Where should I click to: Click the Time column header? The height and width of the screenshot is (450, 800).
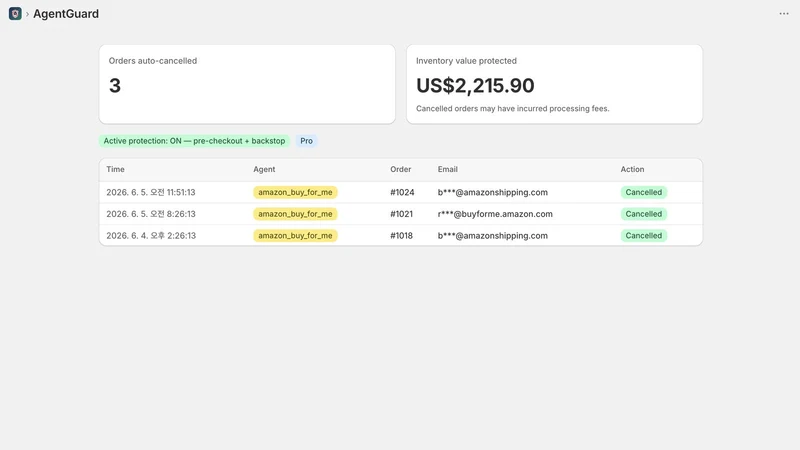click(115, 169)
